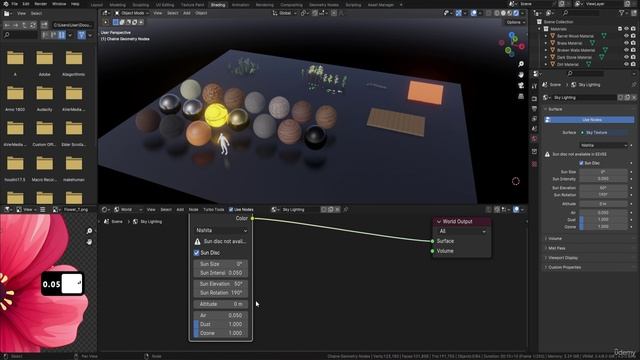
Task: Open the Edit menu
Action: pyautogui.click(x=26, y=4)
